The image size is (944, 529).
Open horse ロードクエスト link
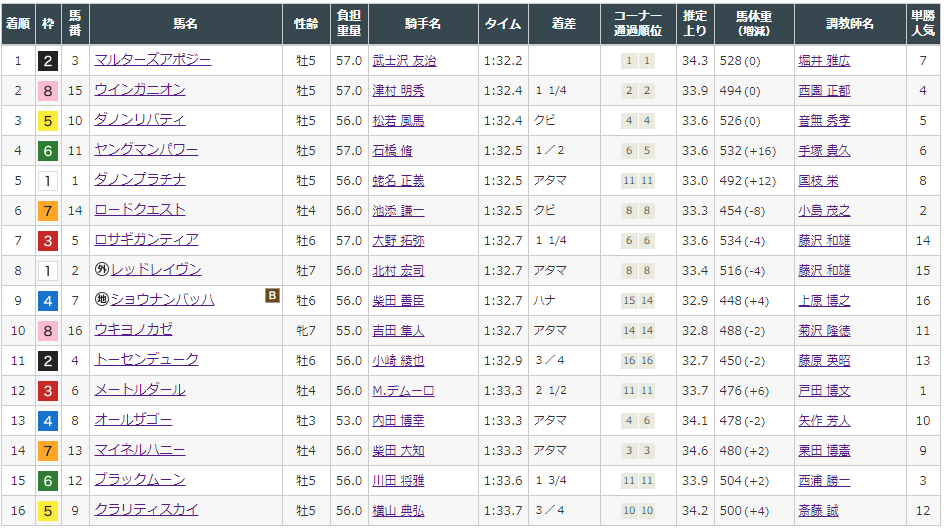click(140, 210)
